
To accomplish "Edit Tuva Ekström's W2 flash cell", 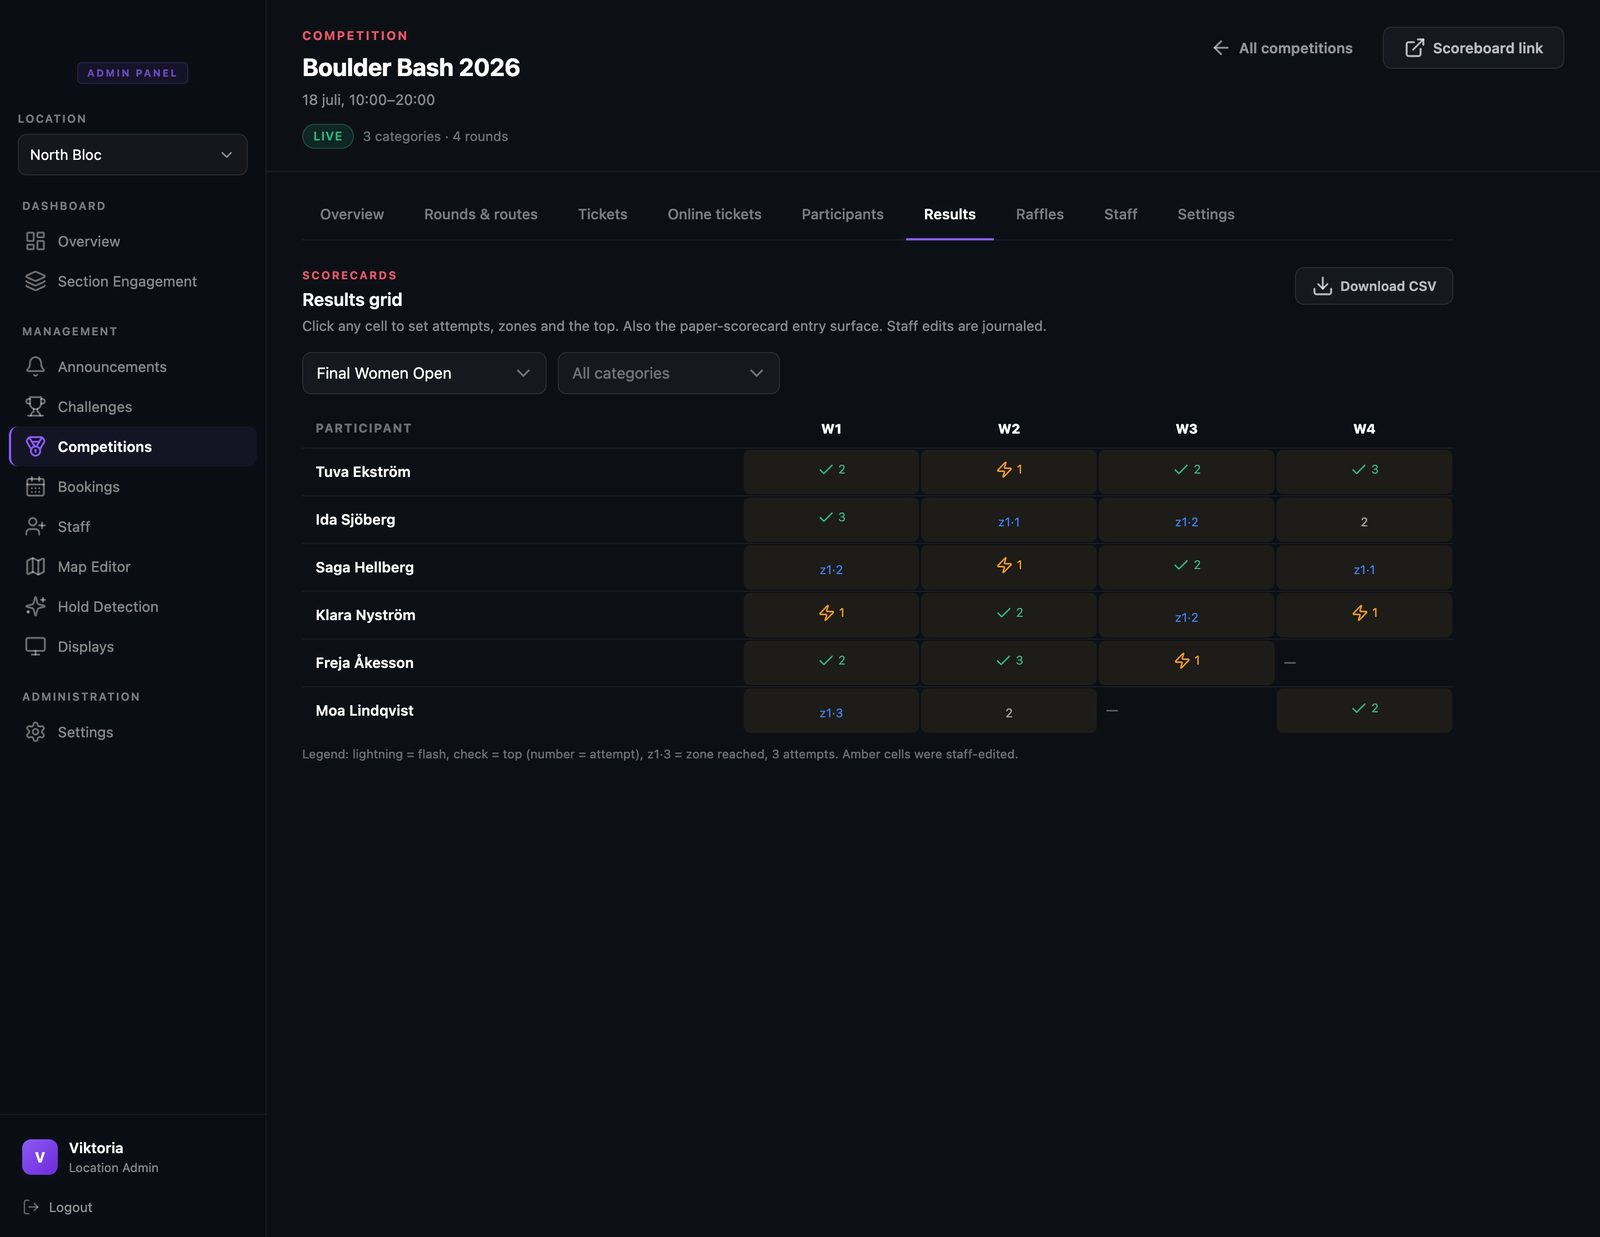I will 1008,471.
